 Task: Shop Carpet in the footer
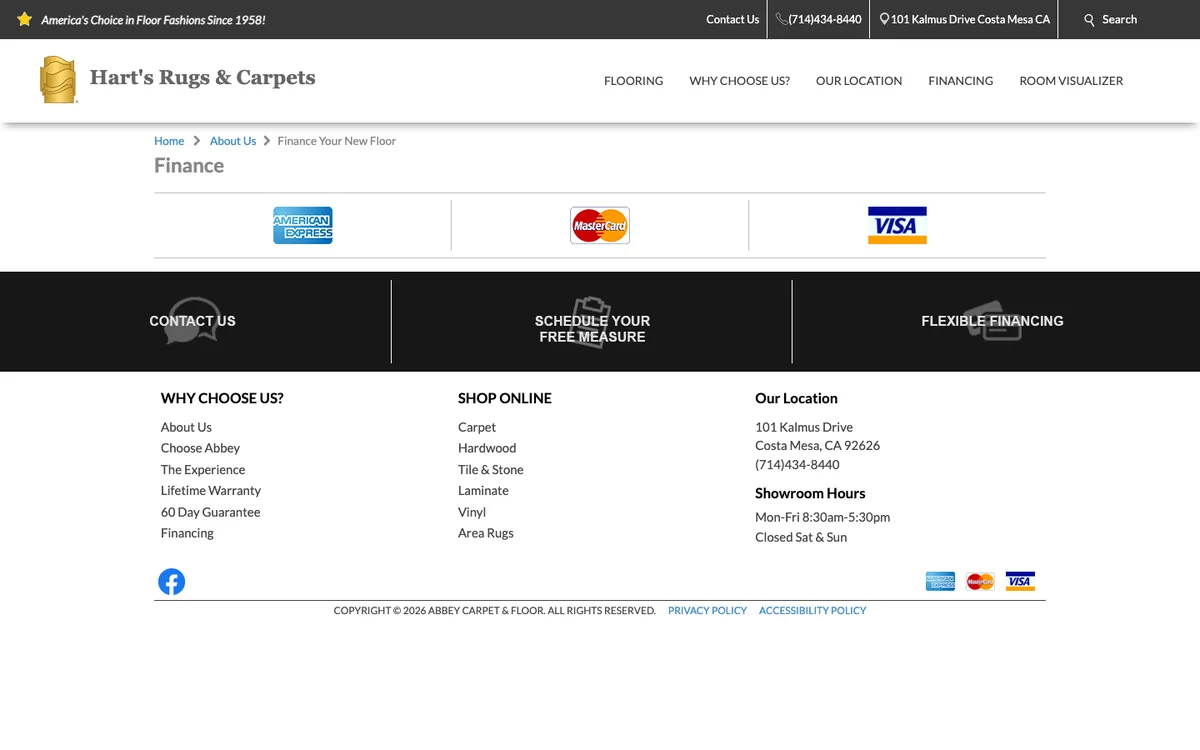coord(477,427)
